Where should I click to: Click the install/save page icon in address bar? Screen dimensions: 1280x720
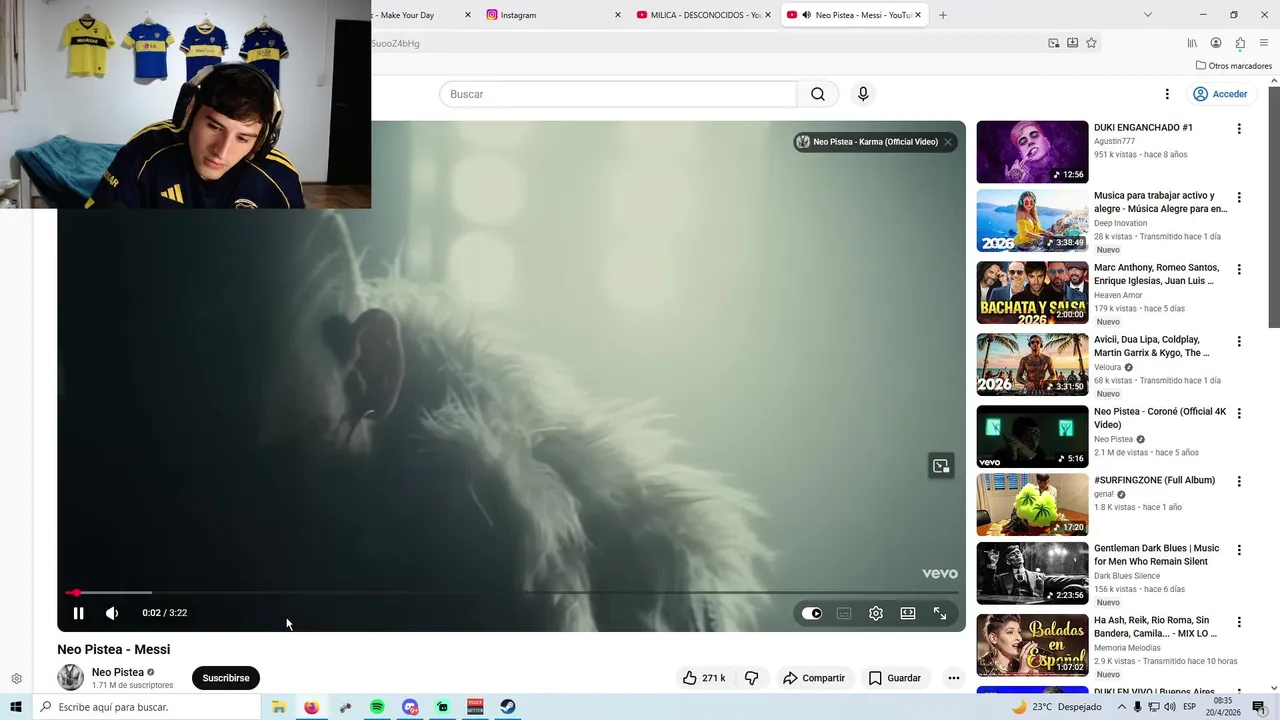click(1072, 43)
